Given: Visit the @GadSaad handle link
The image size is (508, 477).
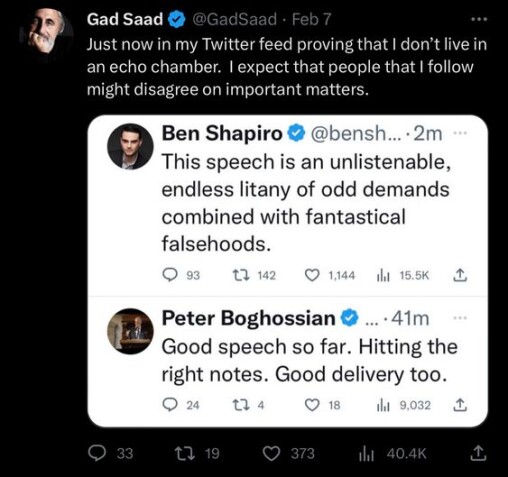Looking at the screenshot, I should coord(235,19).
